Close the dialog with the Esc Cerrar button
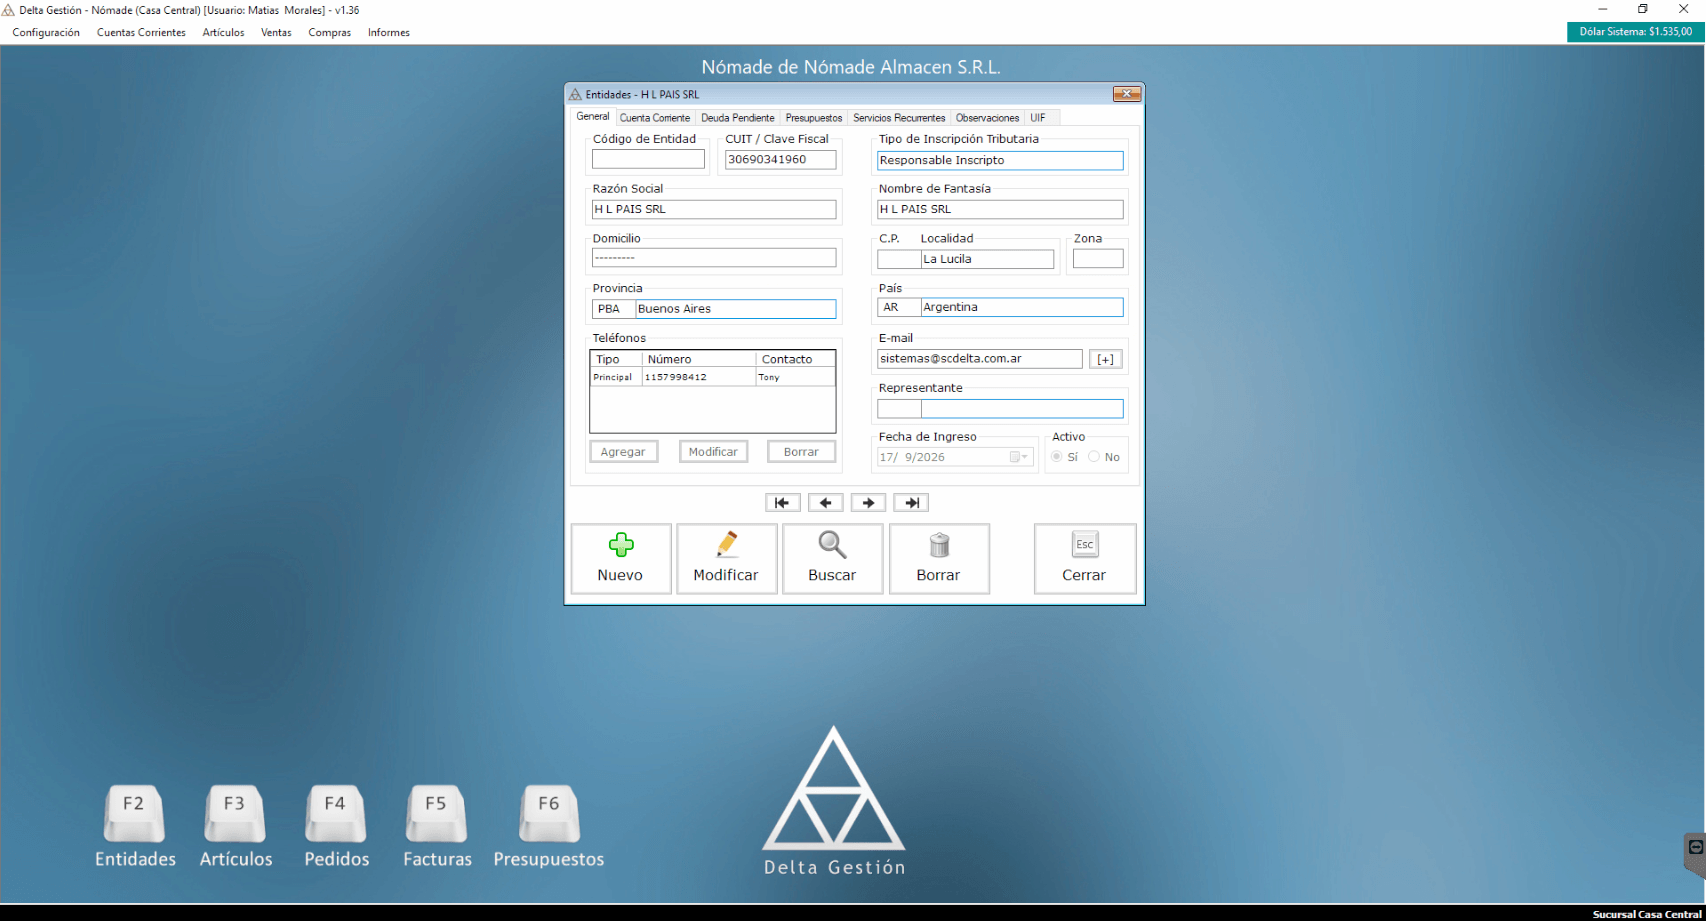Screen dimensions: 1706x921 pos(1085,559)
